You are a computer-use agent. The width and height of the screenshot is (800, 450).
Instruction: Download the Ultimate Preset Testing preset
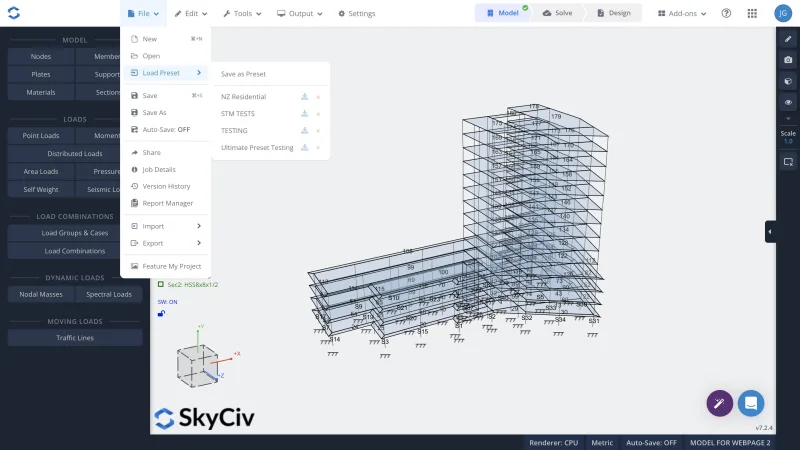[x=304, y=147]
